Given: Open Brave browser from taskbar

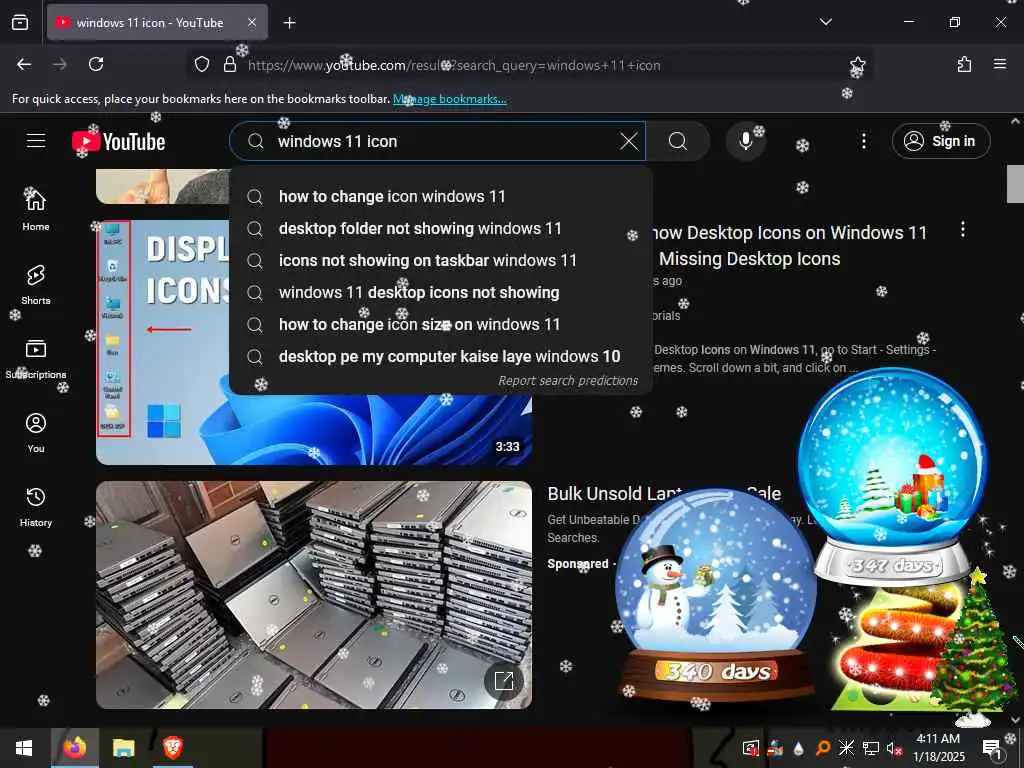Looking at the screenshot, I should [172, 748].
